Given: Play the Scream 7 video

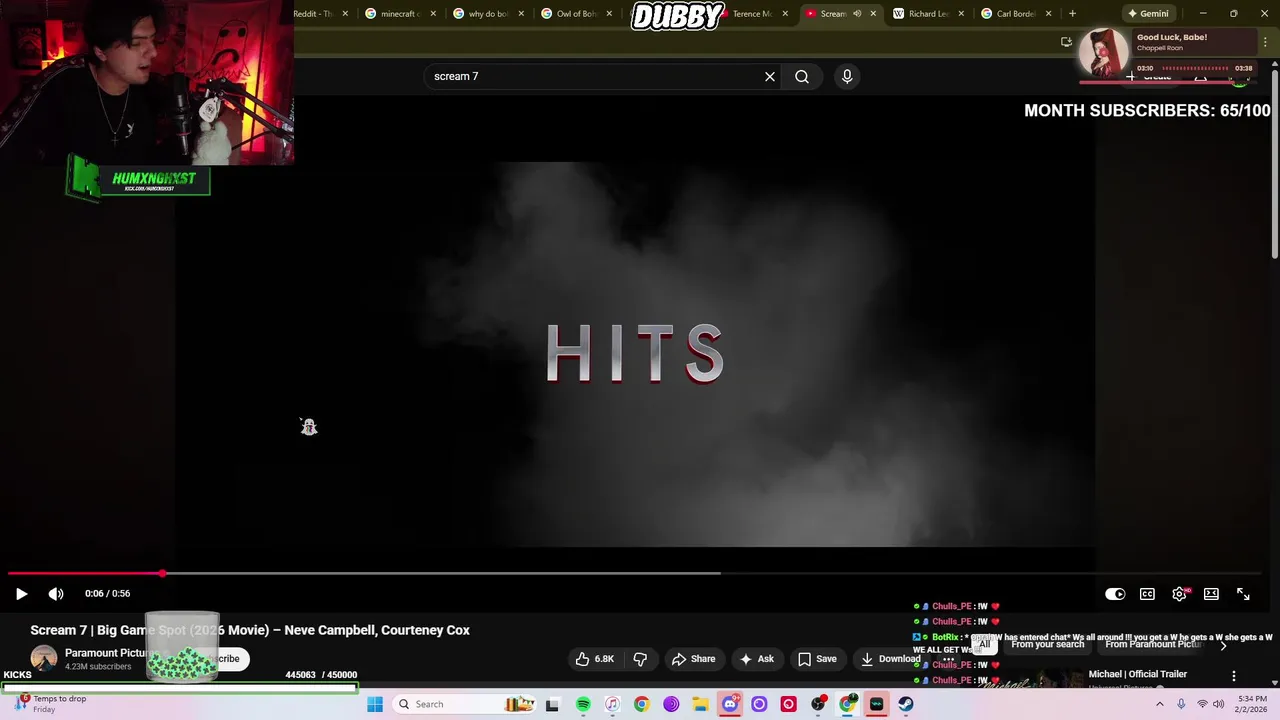Looking at the screenshot, I should click(x=21, y=594).
